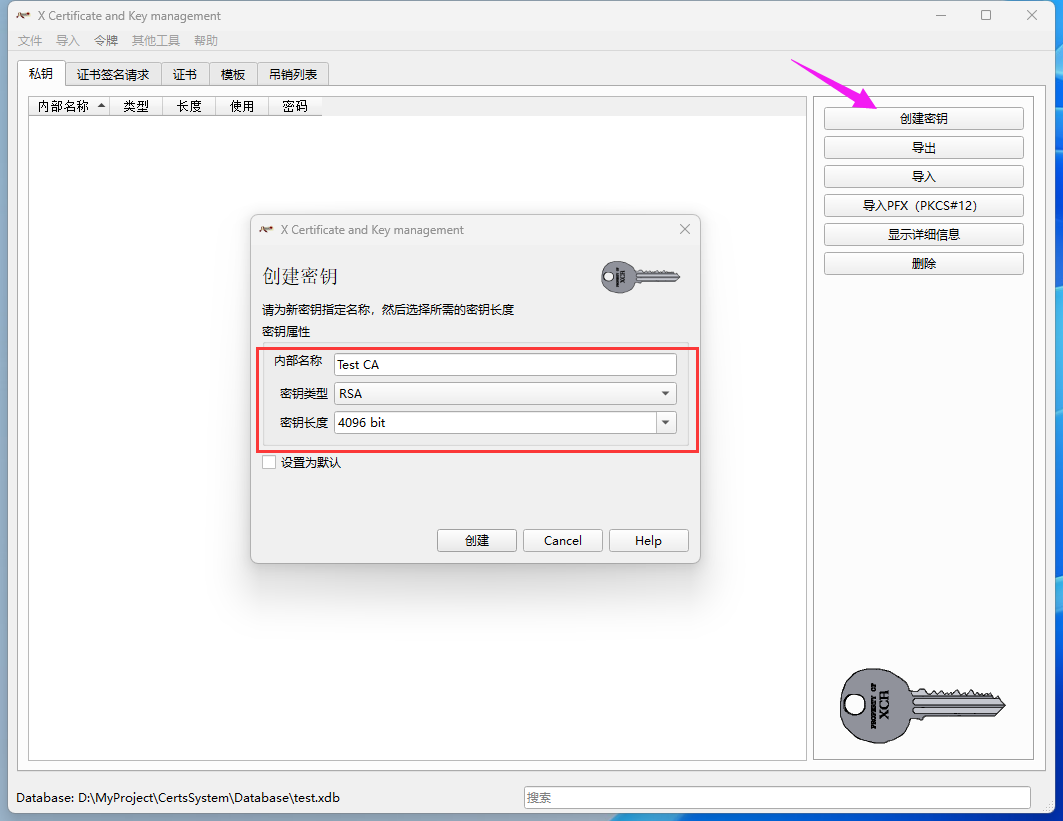Screen dimensions: 1063x821
Task: Enable the 设置为默认 checkbox
Action: tap(269, 462)
